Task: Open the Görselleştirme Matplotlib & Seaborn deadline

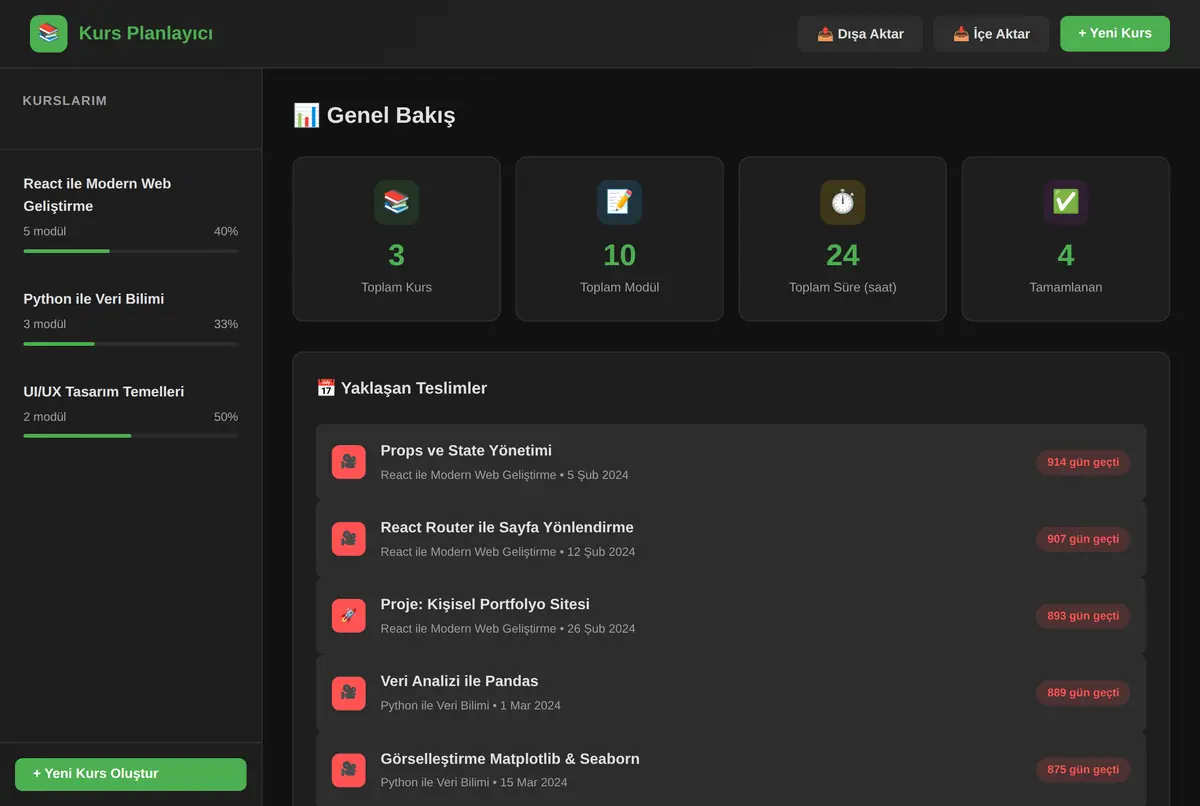Action: coord(731,769)
